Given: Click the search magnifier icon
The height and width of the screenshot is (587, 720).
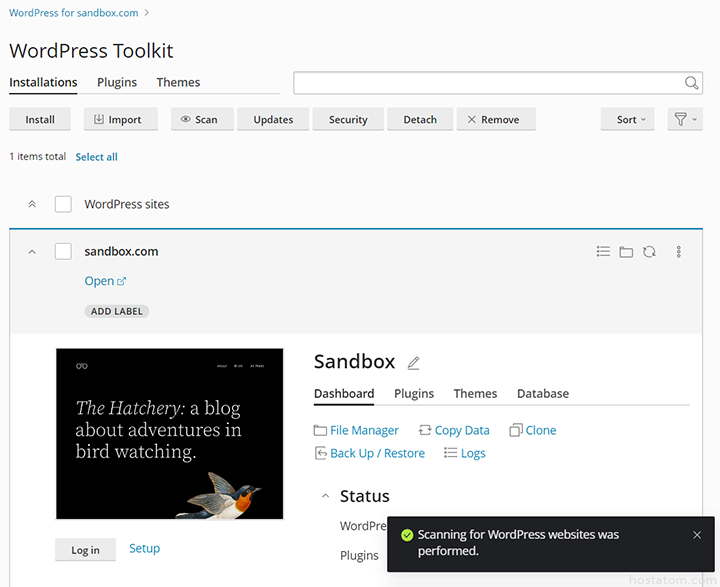Looking at the screenshot, I should tap(691, 83).
